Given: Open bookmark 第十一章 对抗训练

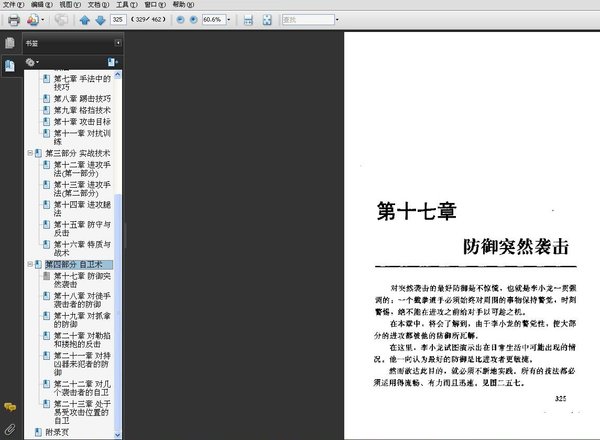Looking at the screenshot, I should click(x=82, y=137).
